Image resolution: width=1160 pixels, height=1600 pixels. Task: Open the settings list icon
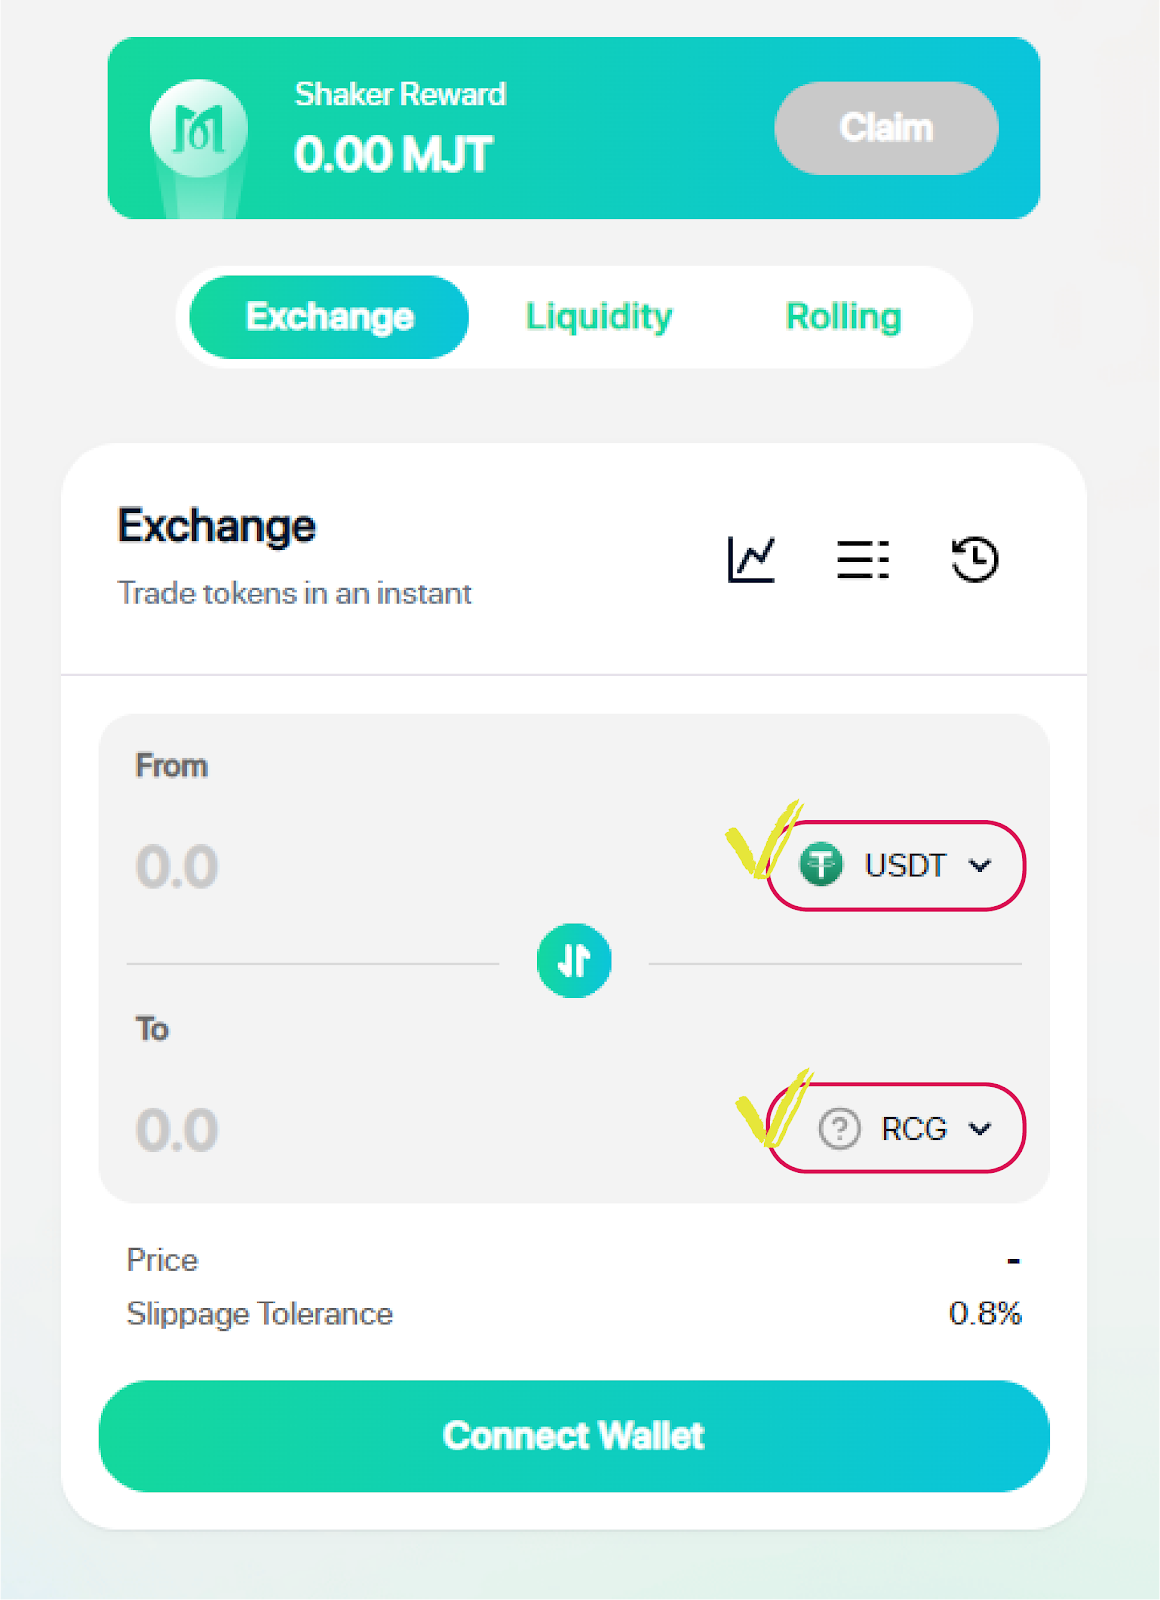863,559
